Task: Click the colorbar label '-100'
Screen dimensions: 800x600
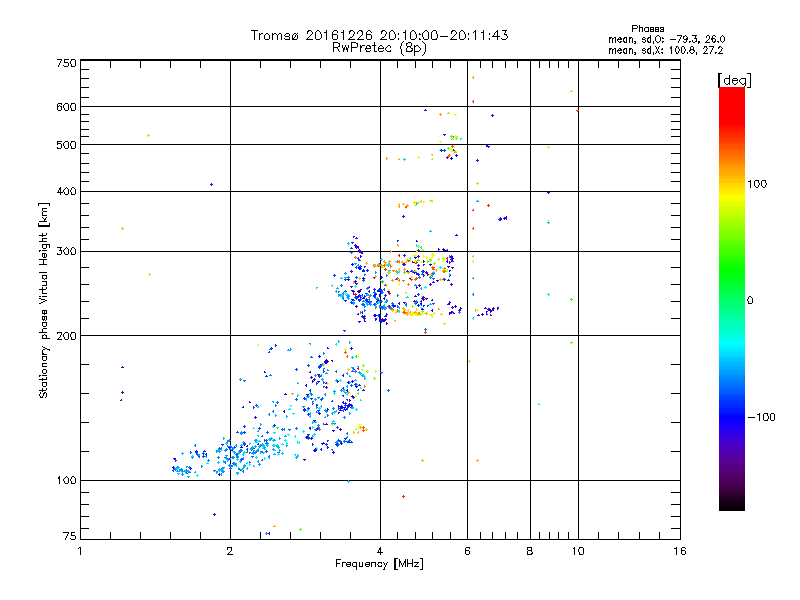Action: 761,417
